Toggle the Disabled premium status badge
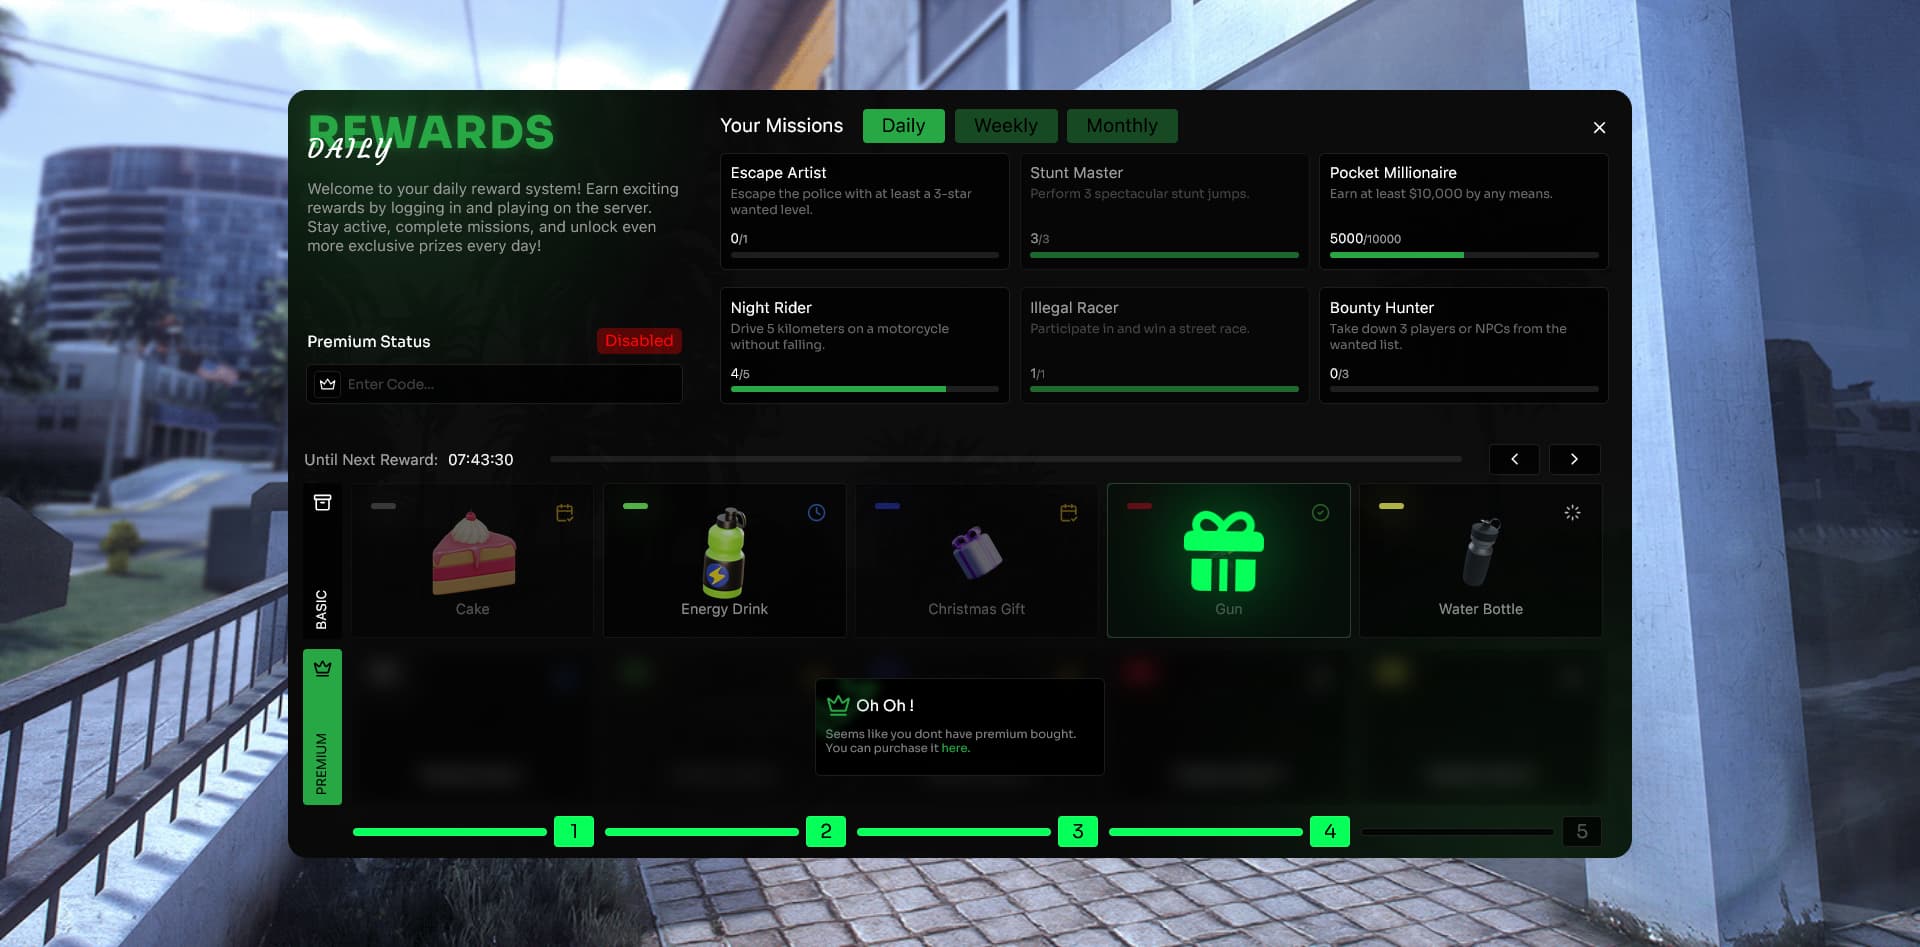This screenshot has height=947, width=1920. tap(639, 341)
